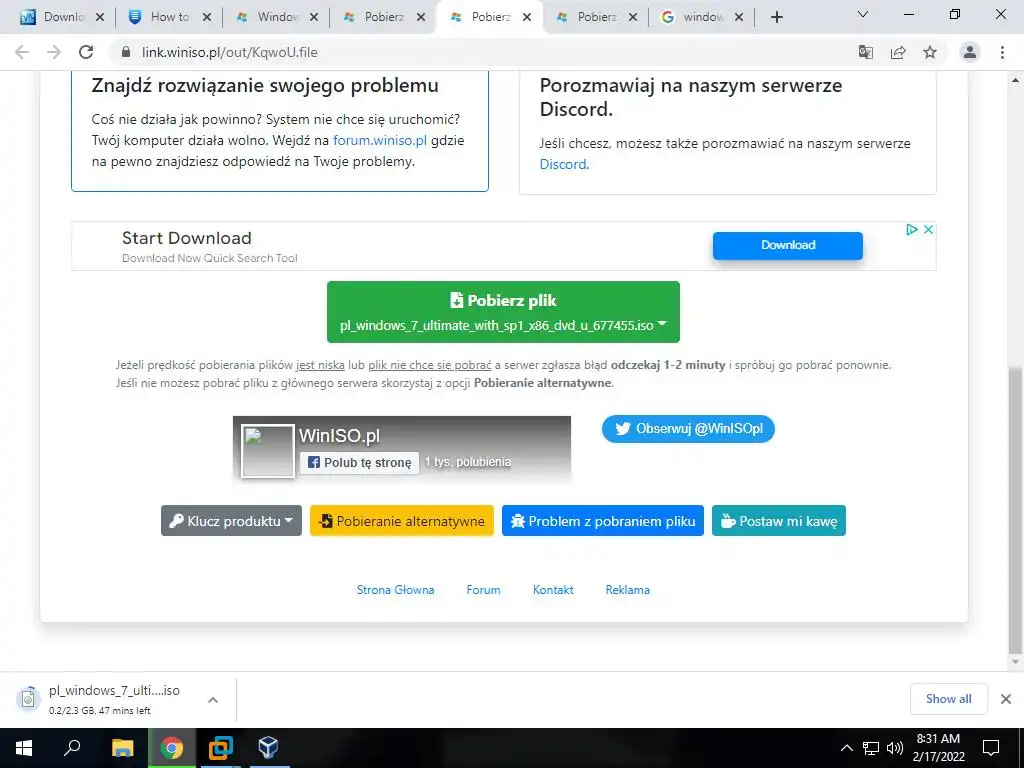Image resolution: width=1024 pixels, height=768 pixels.
Task: Click the address bar URL field
Action: (483, 52)
